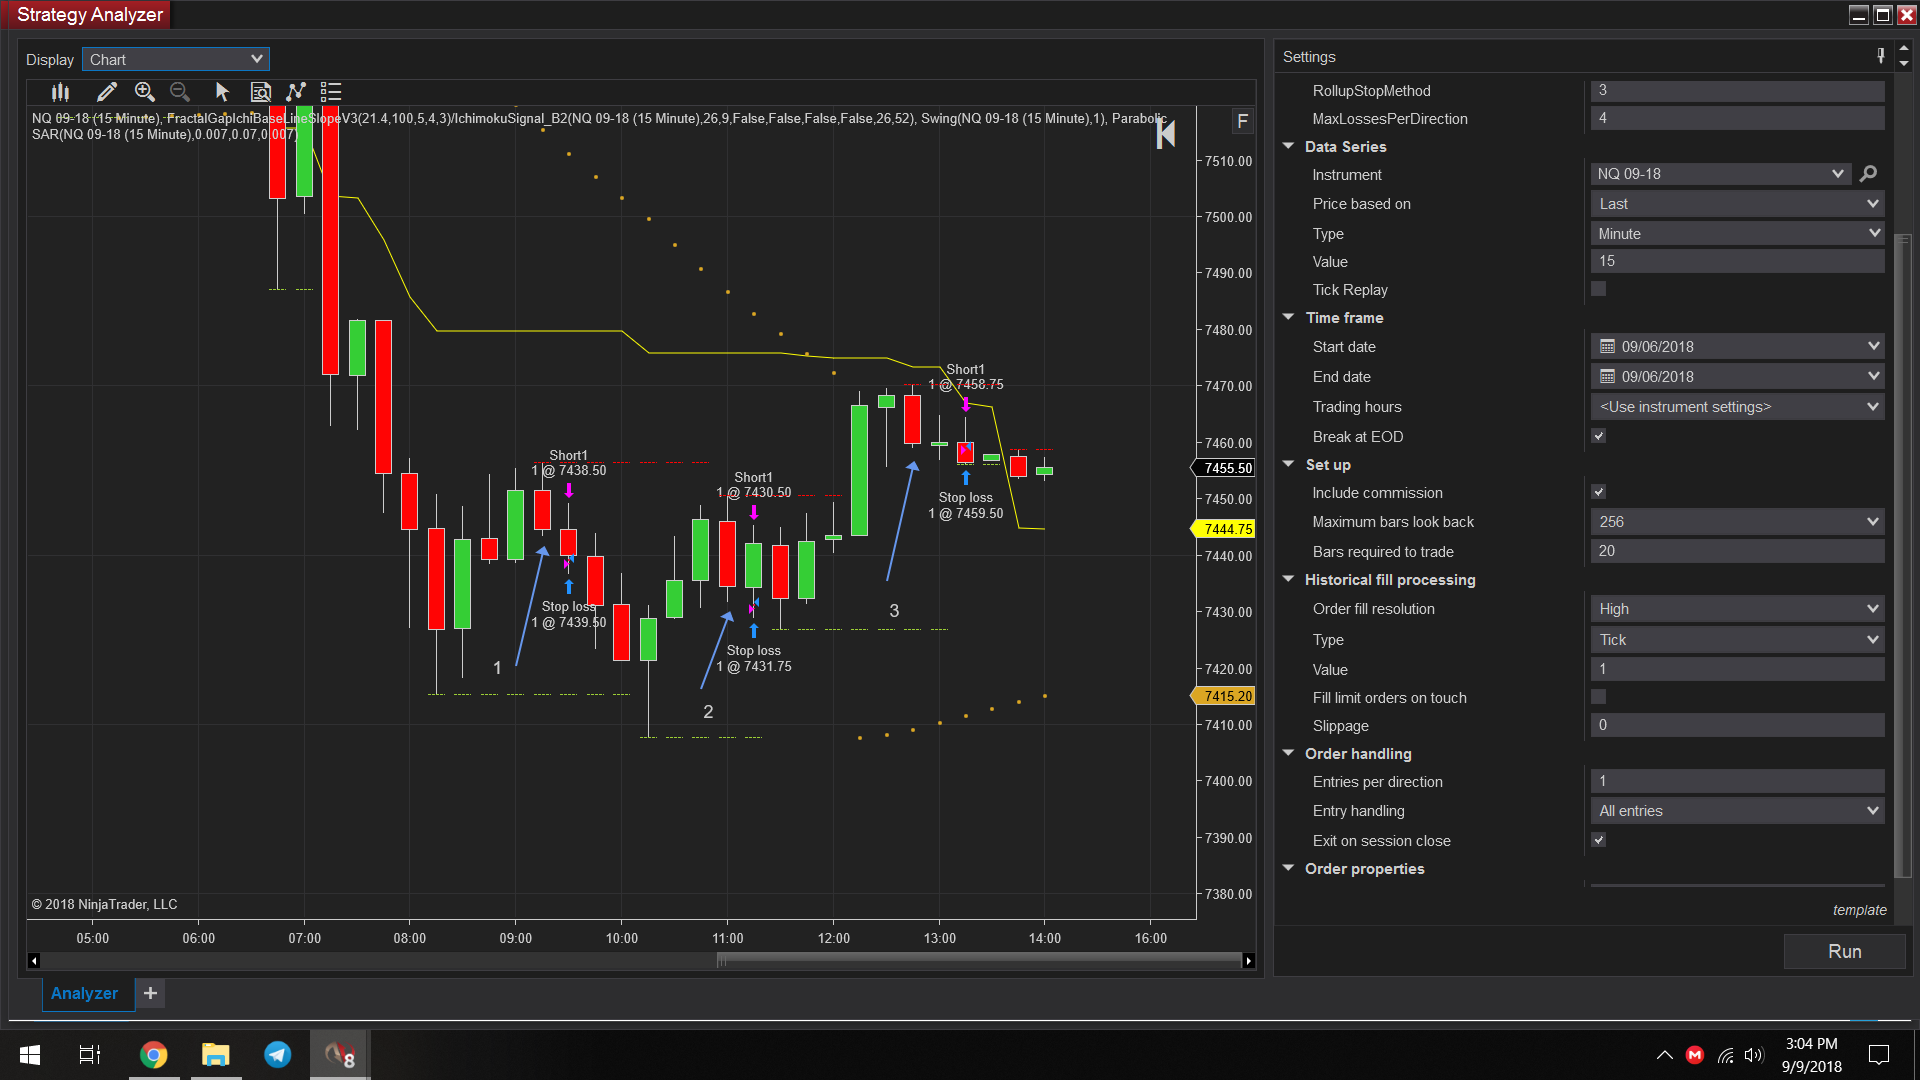Toggle the Exit on session close checkbox
This screenshot has height=1080, width=1920.
point(1598,840)
